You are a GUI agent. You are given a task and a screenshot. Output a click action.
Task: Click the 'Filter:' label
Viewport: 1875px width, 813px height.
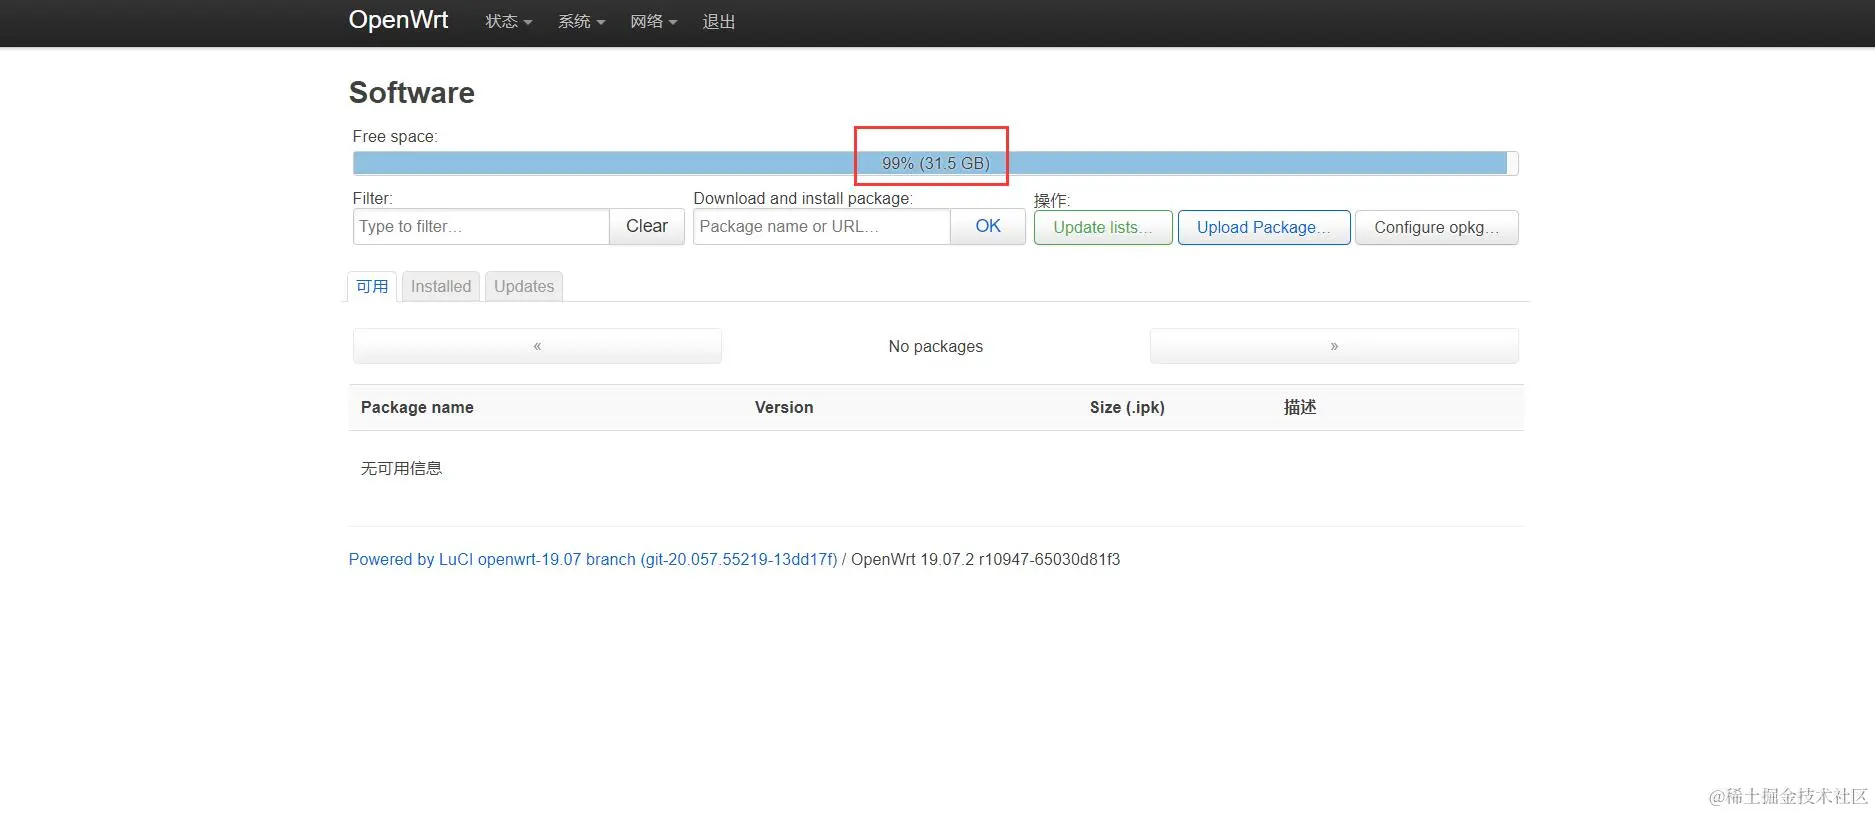[372, 198]
